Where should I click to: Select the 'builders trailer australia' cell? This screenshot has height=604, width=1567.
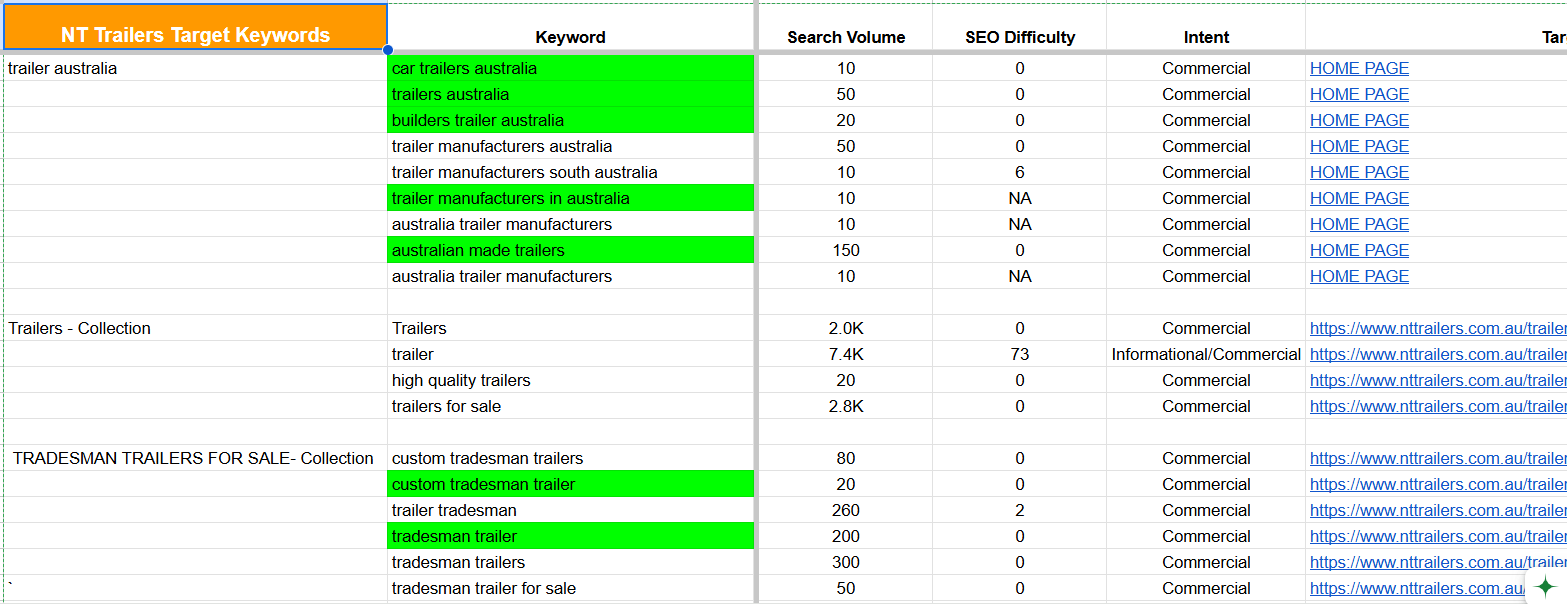coord(570,120)
